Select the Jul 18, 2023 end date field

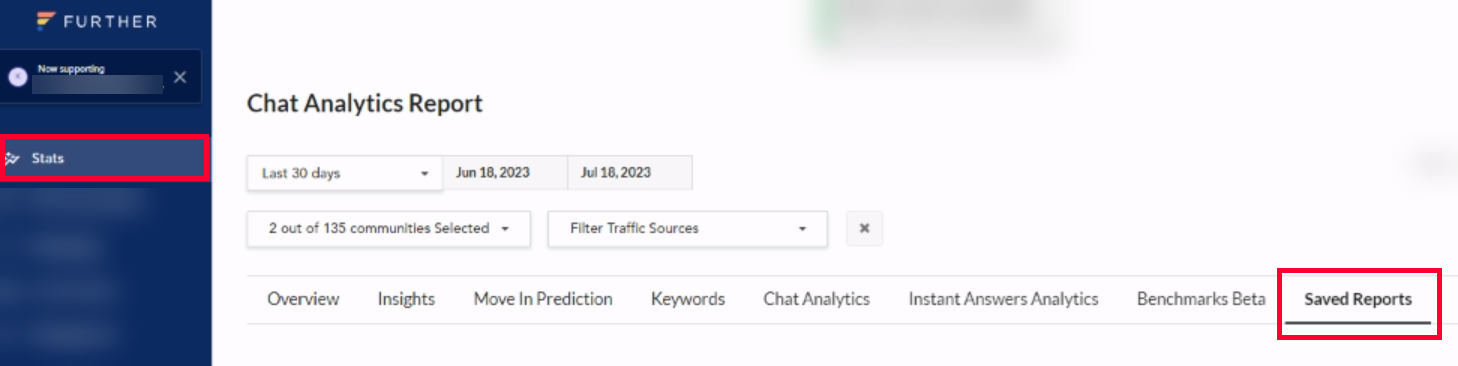(630, 172)
